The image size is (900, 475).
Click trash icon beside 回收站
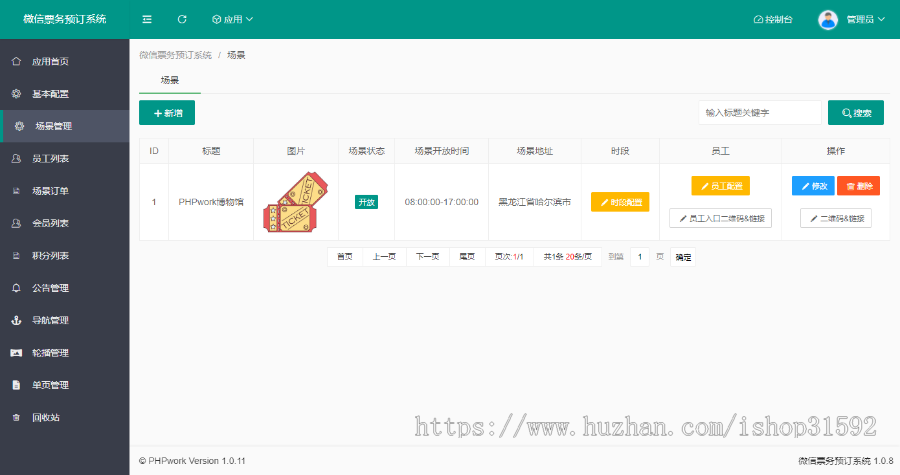coord(16,418)
